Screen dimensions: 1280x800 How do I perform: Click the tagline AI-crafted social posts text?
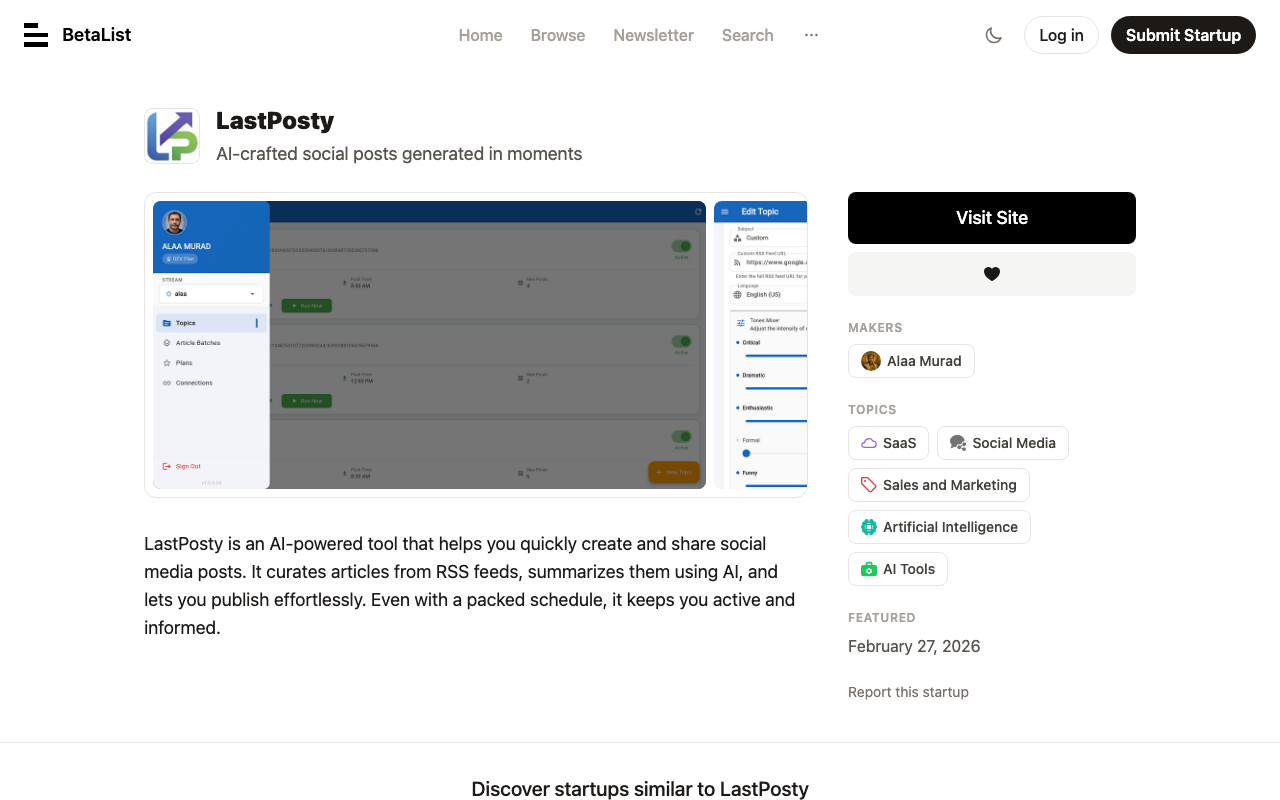(x=399, y=154)
